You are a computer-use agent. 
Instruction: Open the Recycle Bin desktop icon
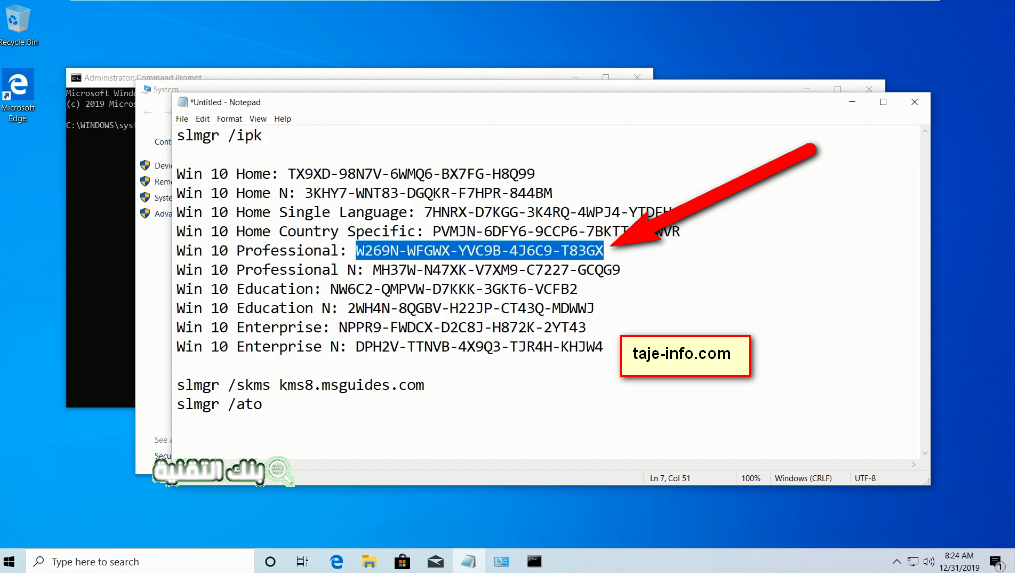click(x=18, y=26)
